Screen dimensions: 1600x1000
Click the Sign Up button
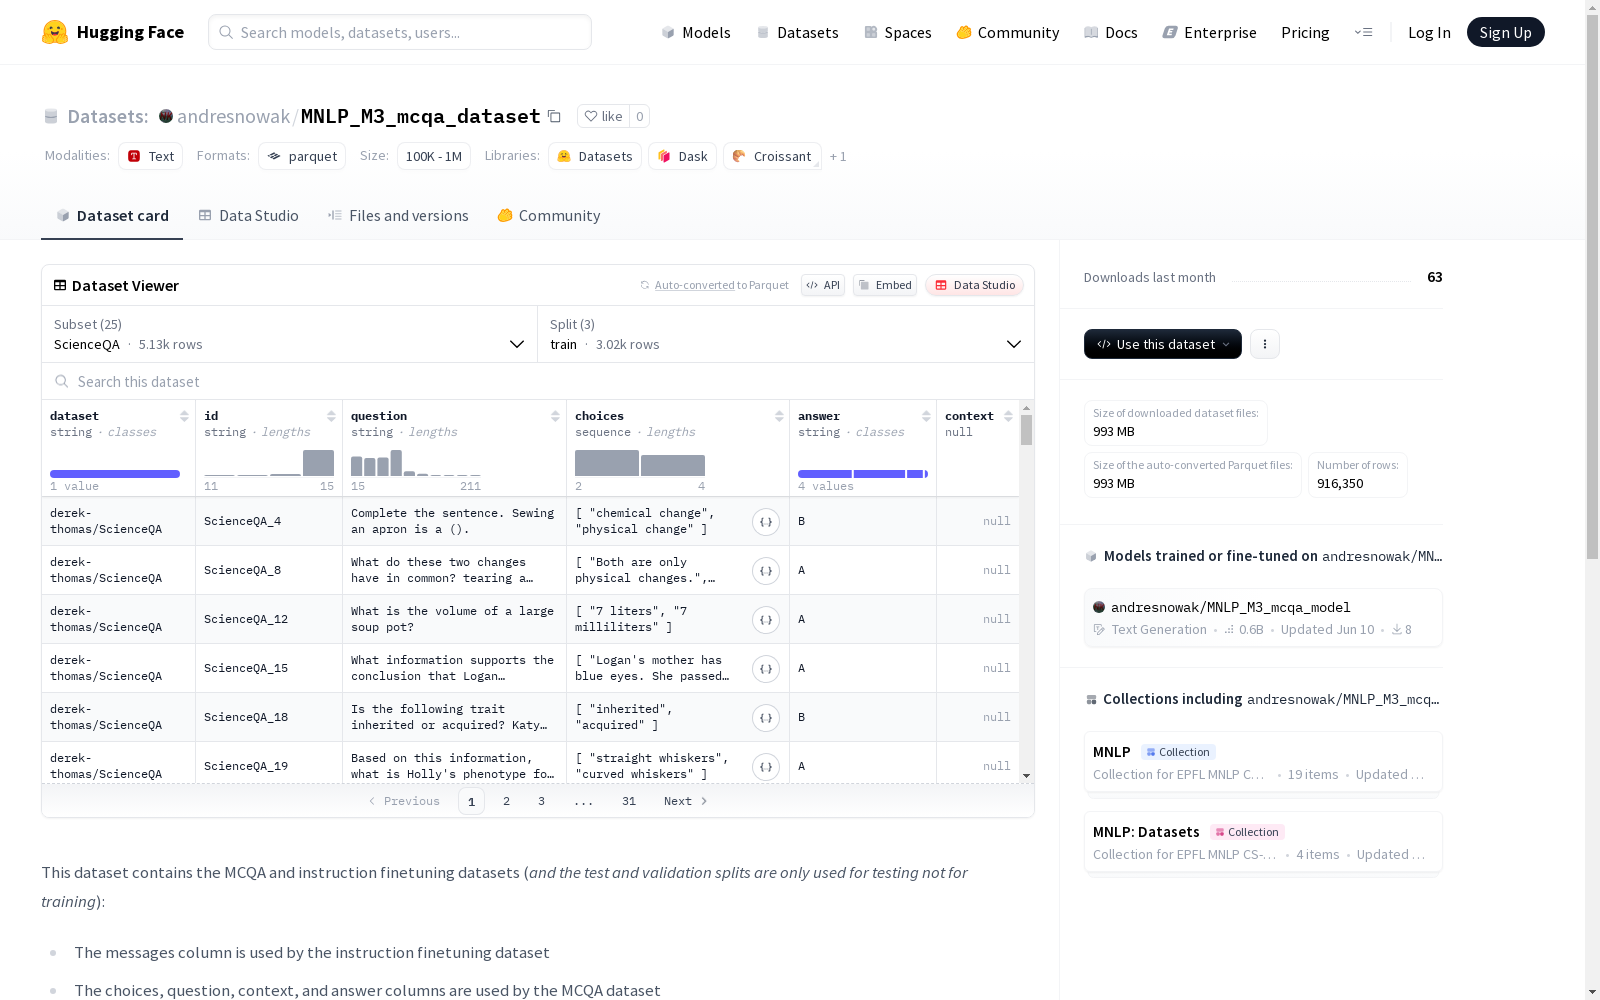point(1506,32)
